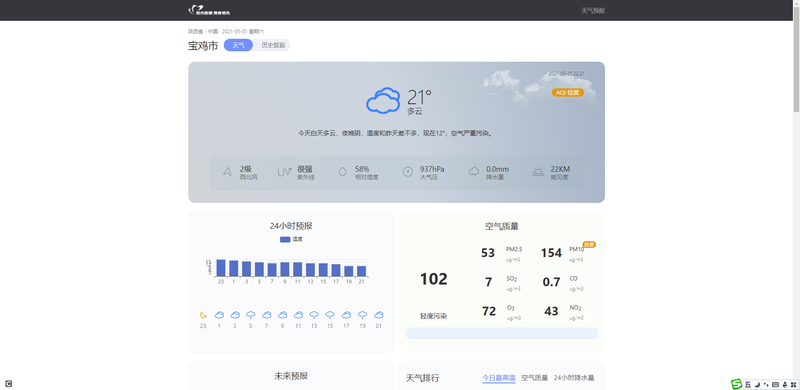This screenshot has width=800, height=390.
Task: Click the cloudy icon above hour 21
Action: (379, 315)
